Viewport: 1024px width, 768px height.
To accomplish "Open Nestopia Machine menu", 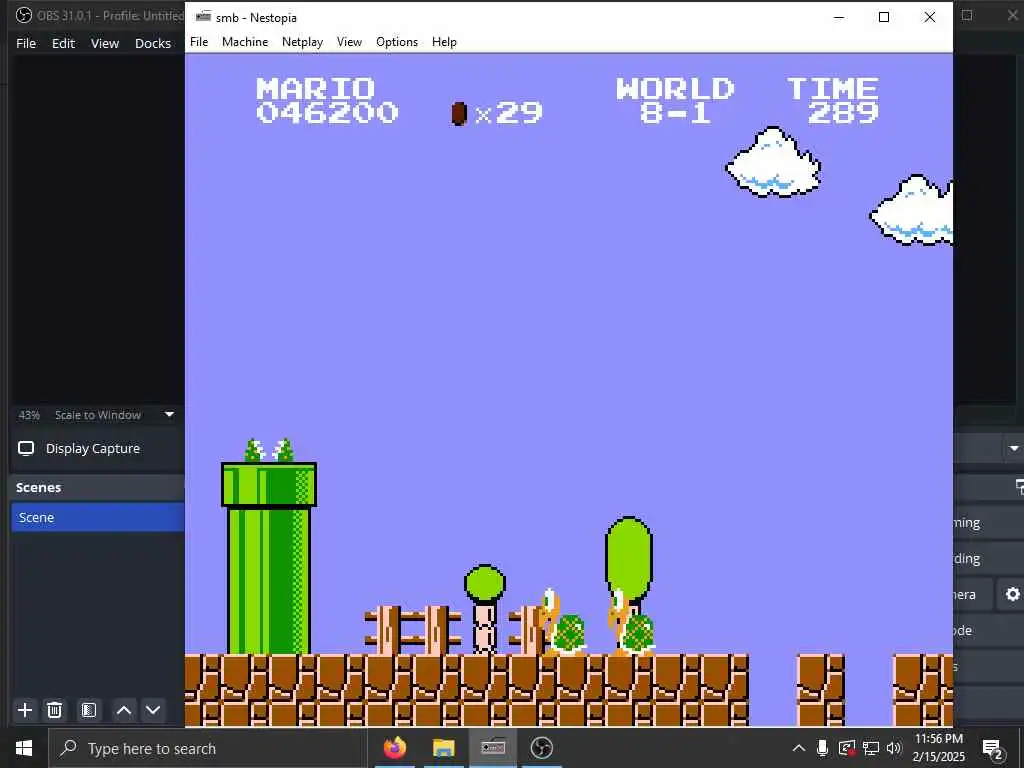I will click(x=245, y=42).
